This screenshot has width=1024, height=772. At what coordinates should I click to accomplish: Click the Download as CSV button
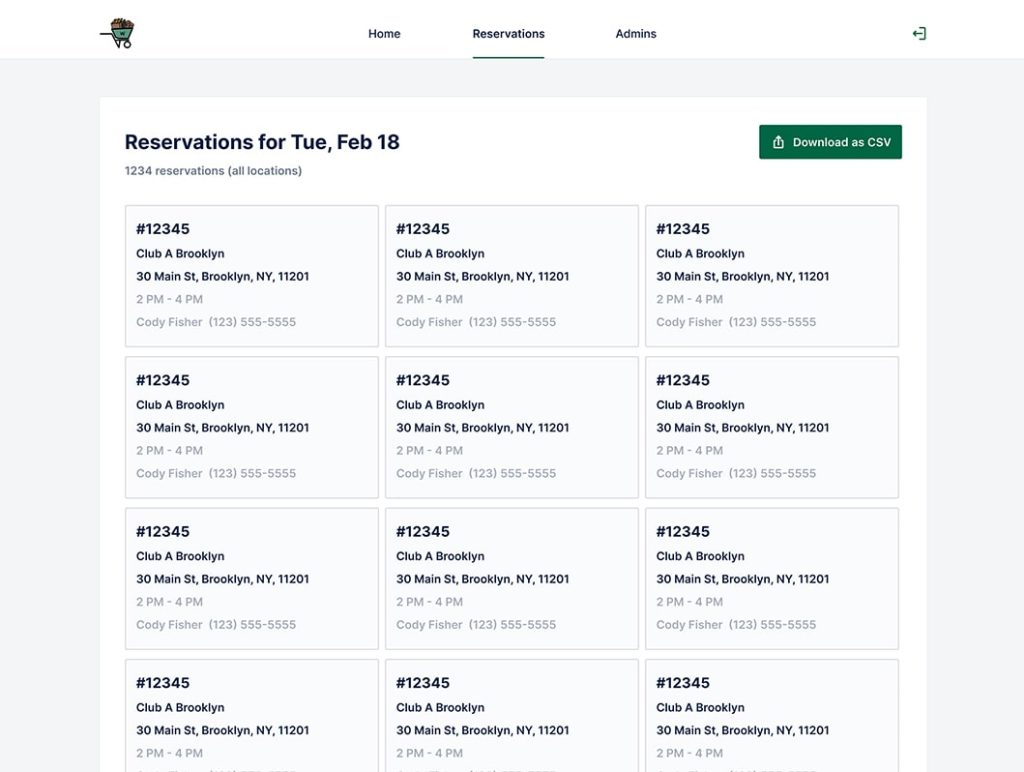tap(830, 142)
